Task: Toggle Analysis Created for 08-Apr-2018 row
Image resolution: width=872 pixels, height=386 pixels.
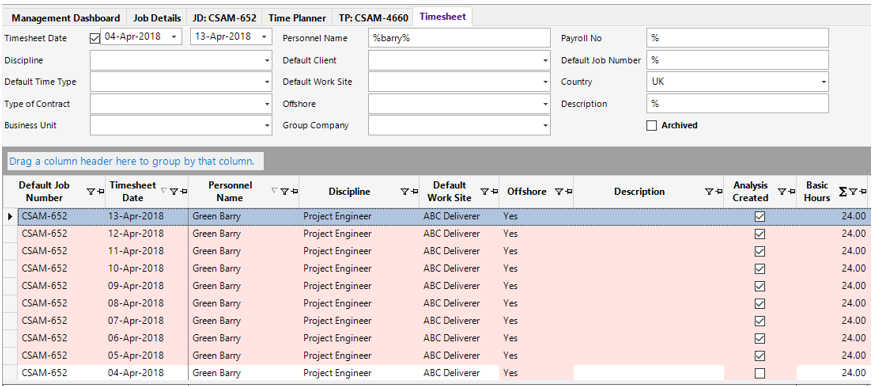Action: coord(760,304)
